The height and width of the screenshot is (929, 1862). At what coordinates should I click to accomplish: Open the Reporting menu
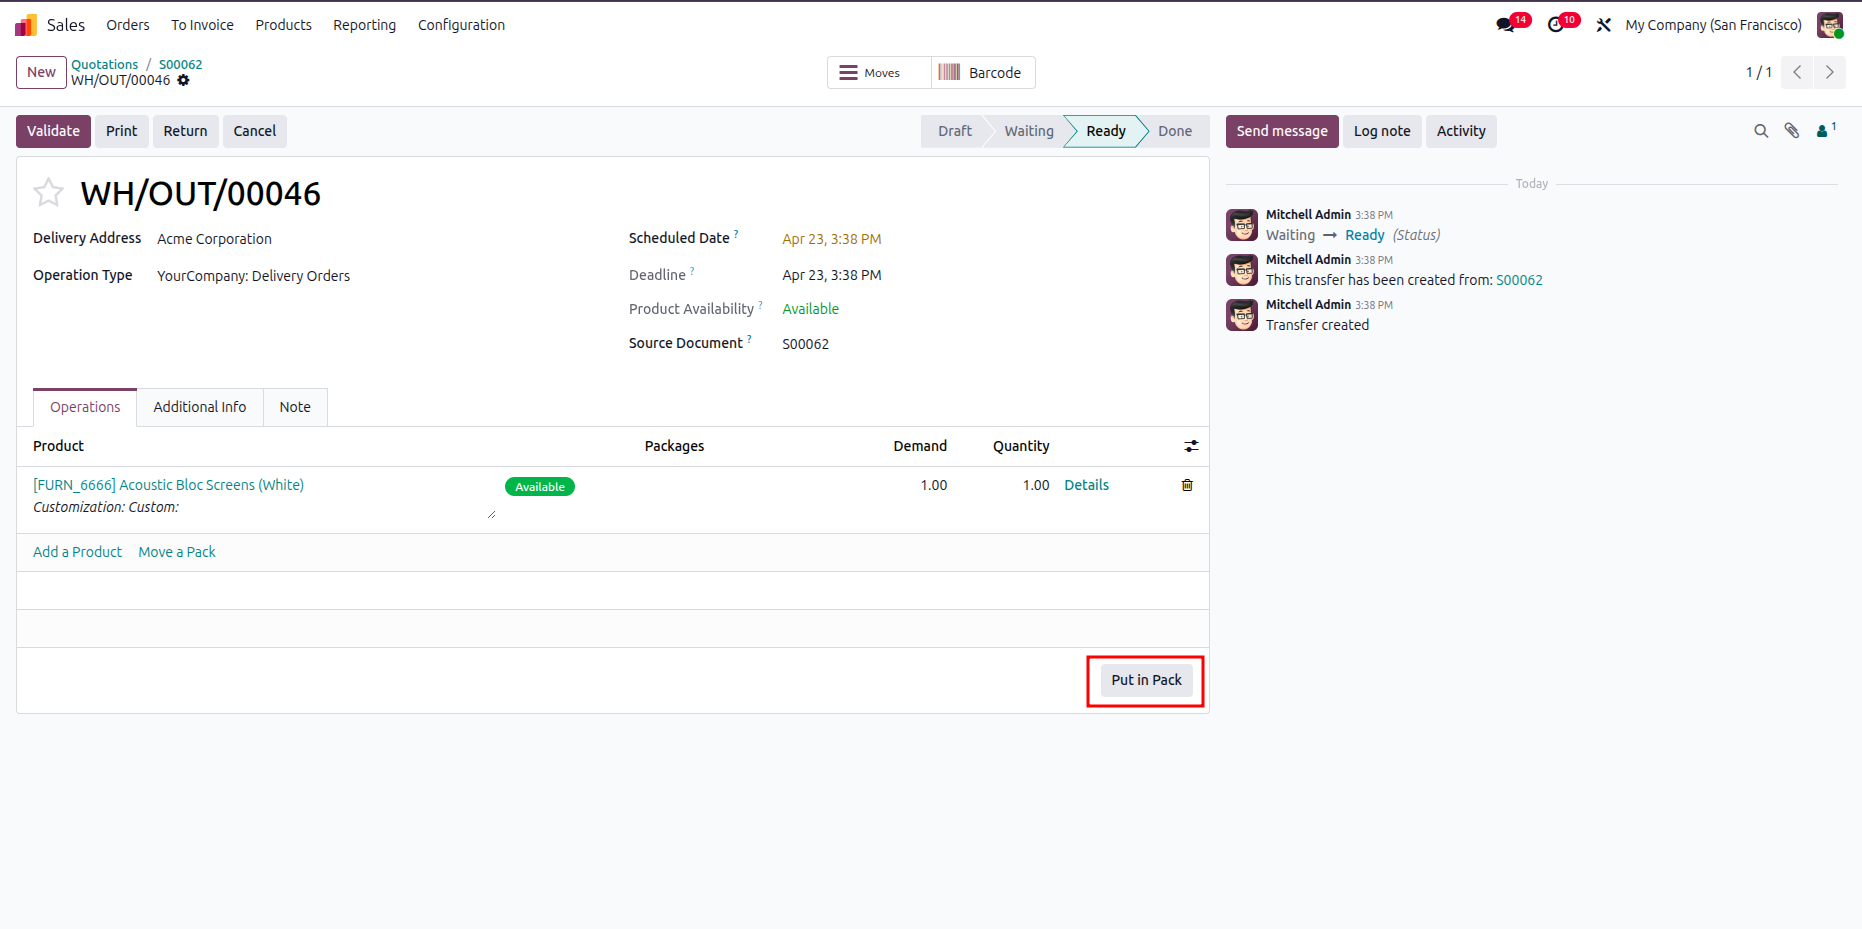(x=364, y=25)
